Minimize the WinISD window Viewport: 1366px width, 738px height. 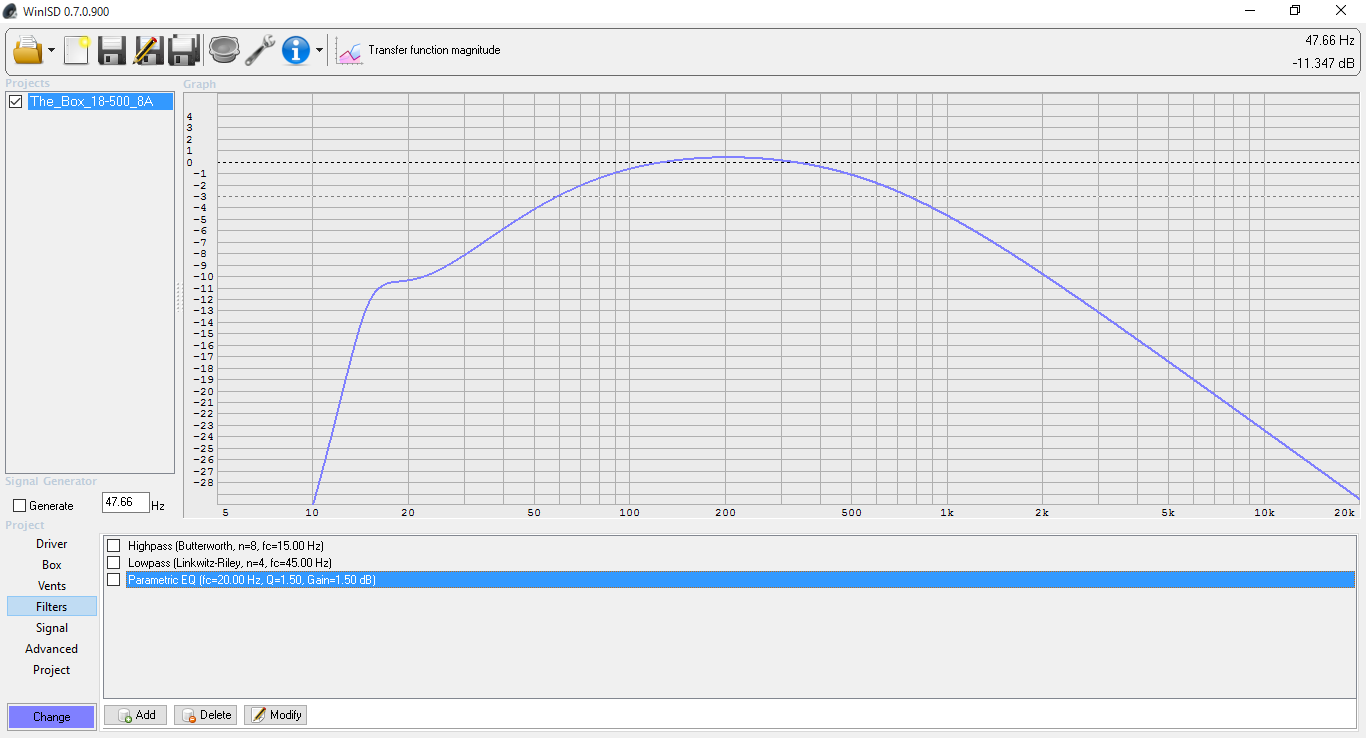point(1250,11)
